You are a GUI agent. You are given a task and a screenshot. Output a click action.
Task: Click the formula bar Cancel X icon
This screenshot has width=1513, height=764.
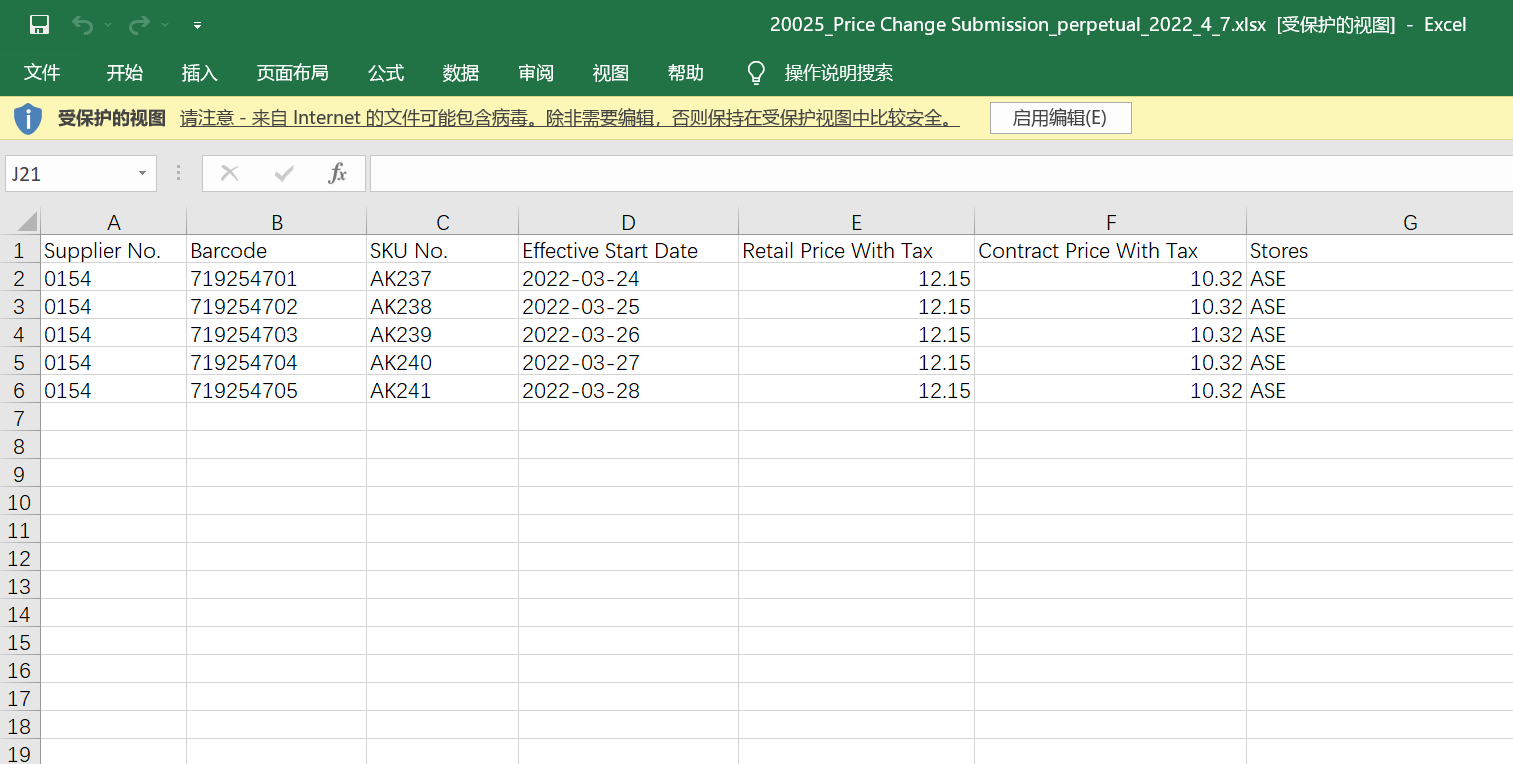(230, 174)
